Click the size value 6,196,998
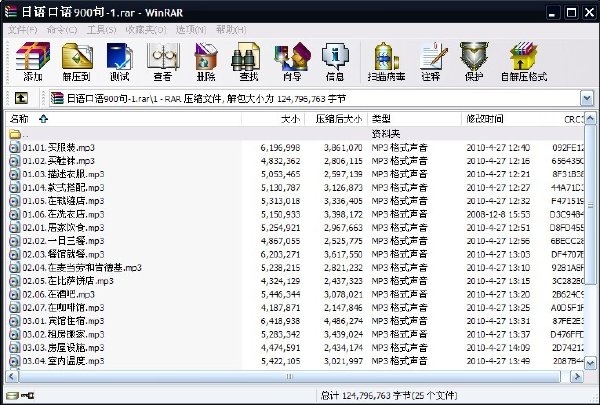The image size is (600, 405). click(280, 148)
